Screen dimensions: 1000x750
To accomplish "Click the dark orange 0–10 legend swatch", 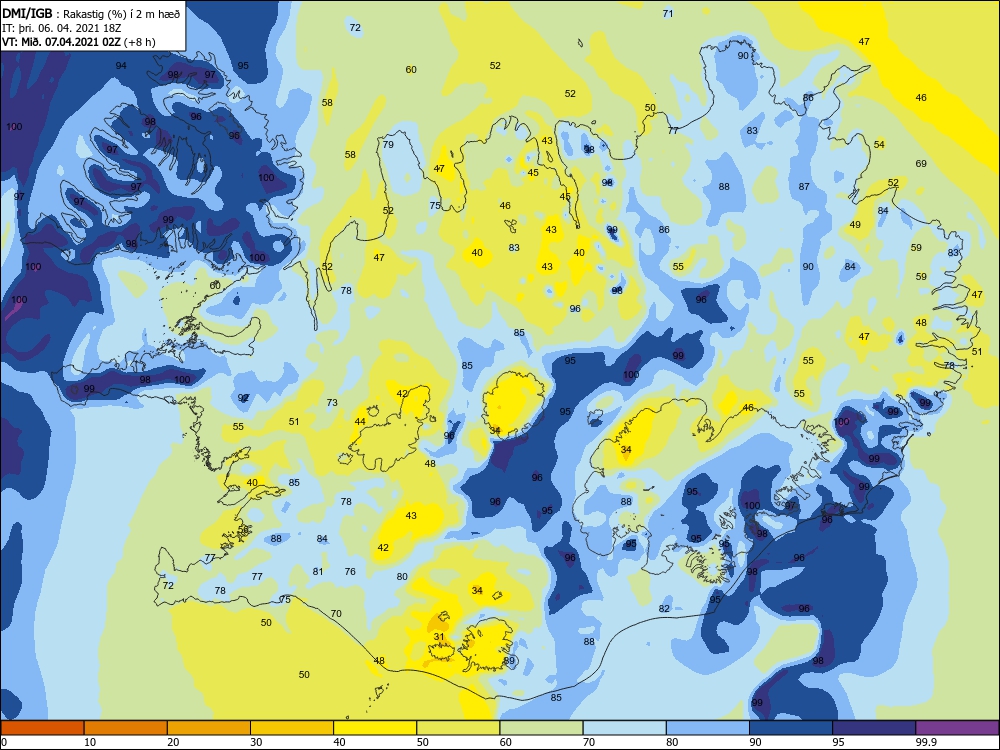I will point(42,728).
